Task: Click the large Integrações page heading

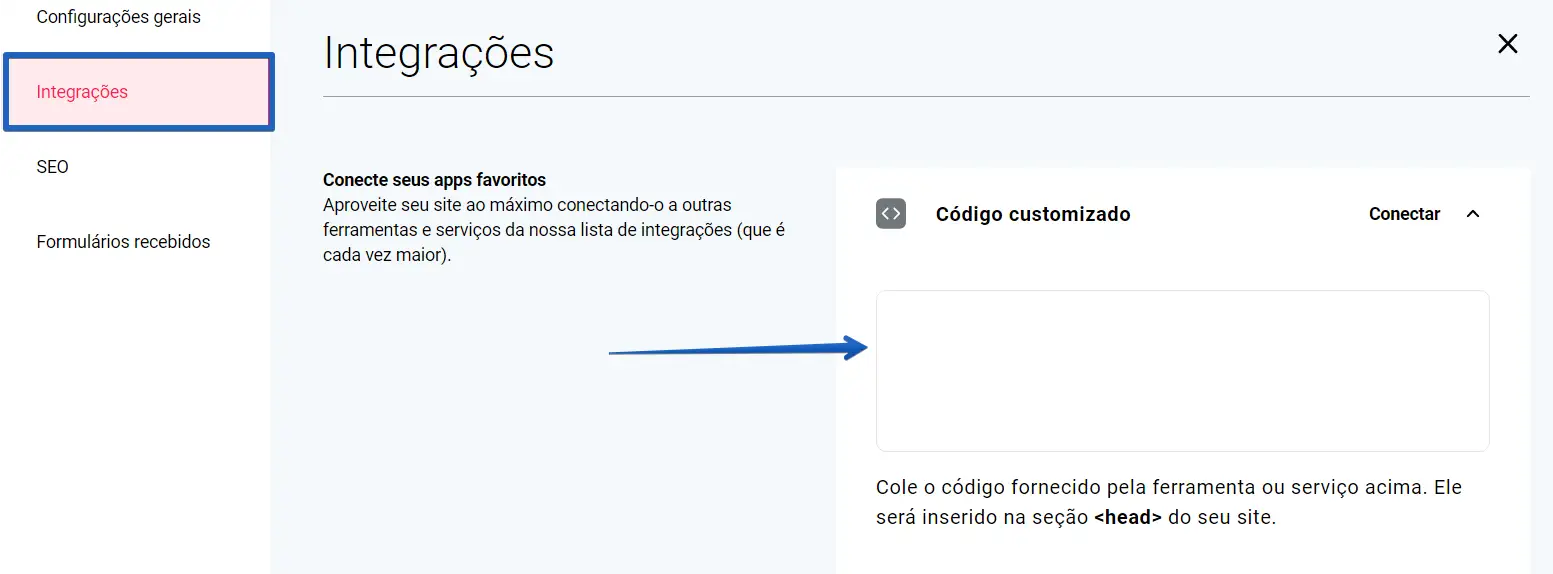Action: click(x=438, y=53)
